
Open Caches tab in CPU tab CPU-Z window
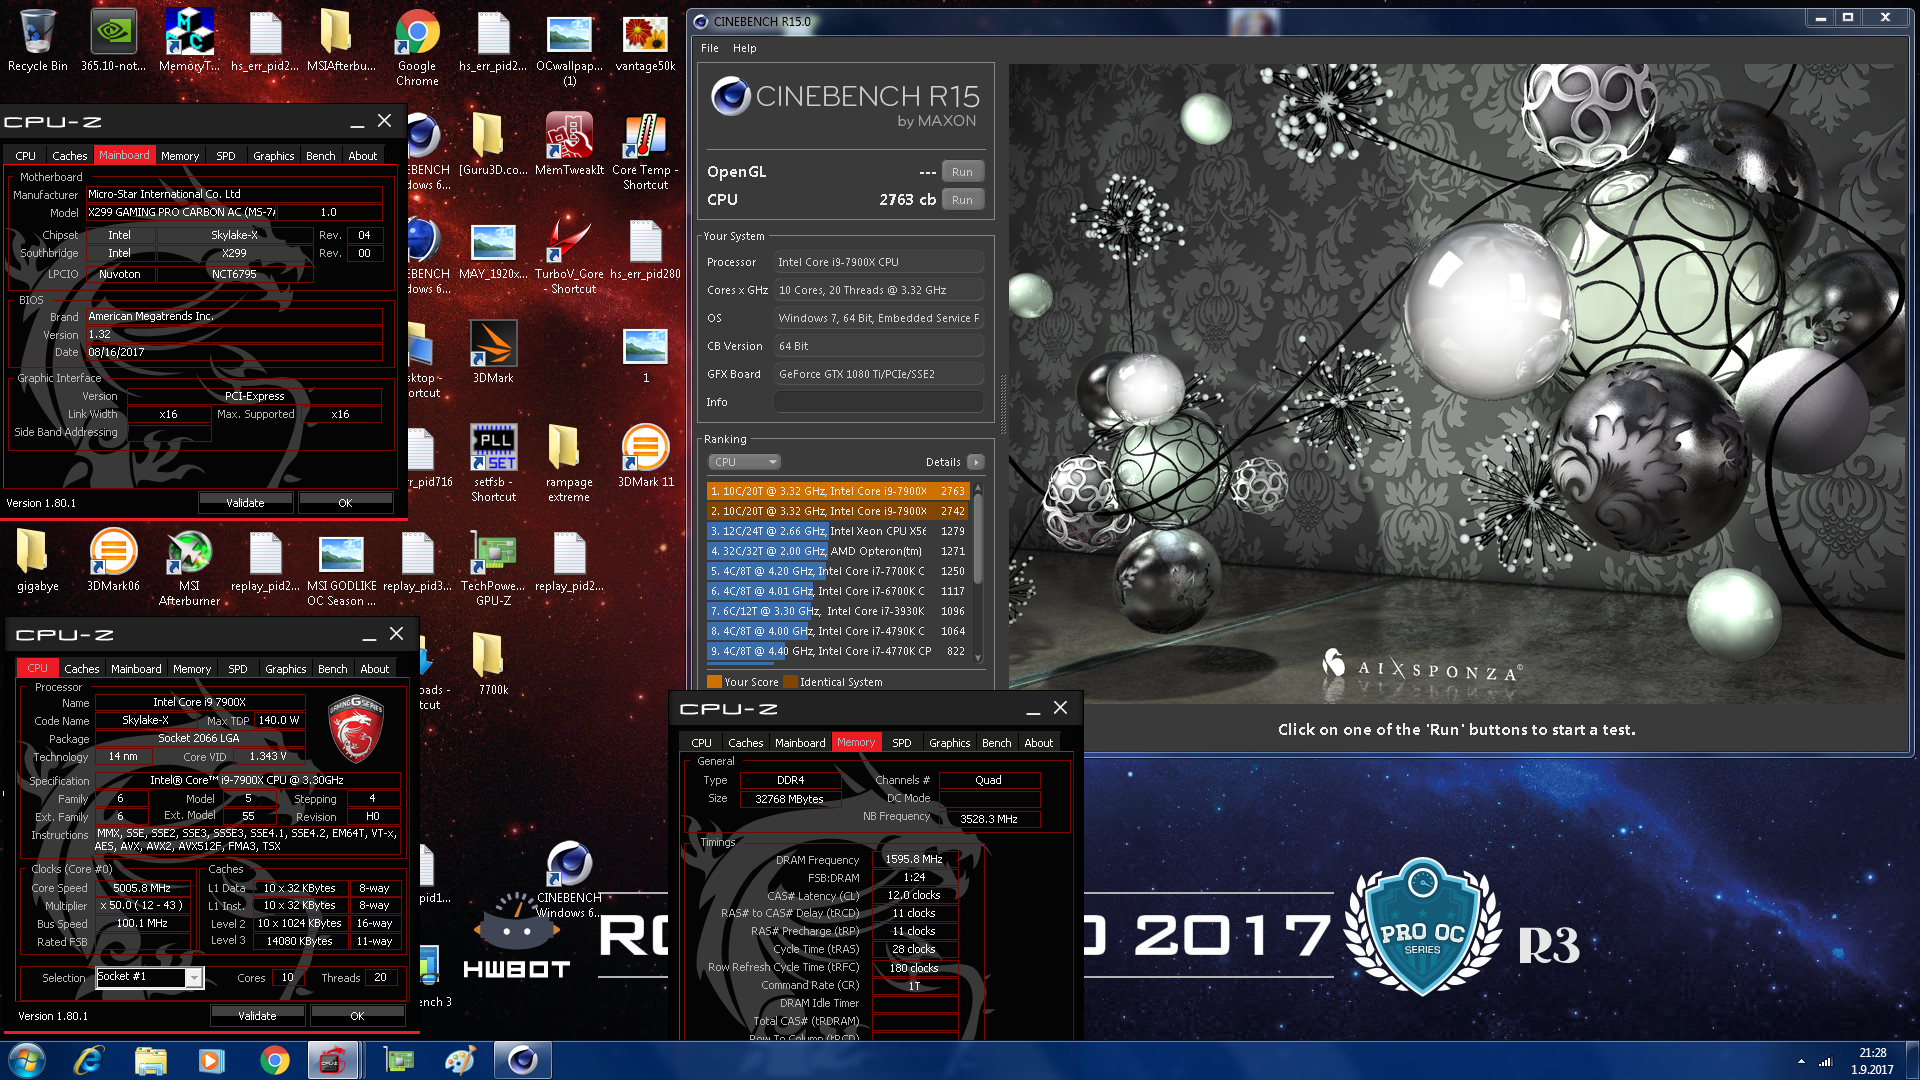(x=82, y=669)
